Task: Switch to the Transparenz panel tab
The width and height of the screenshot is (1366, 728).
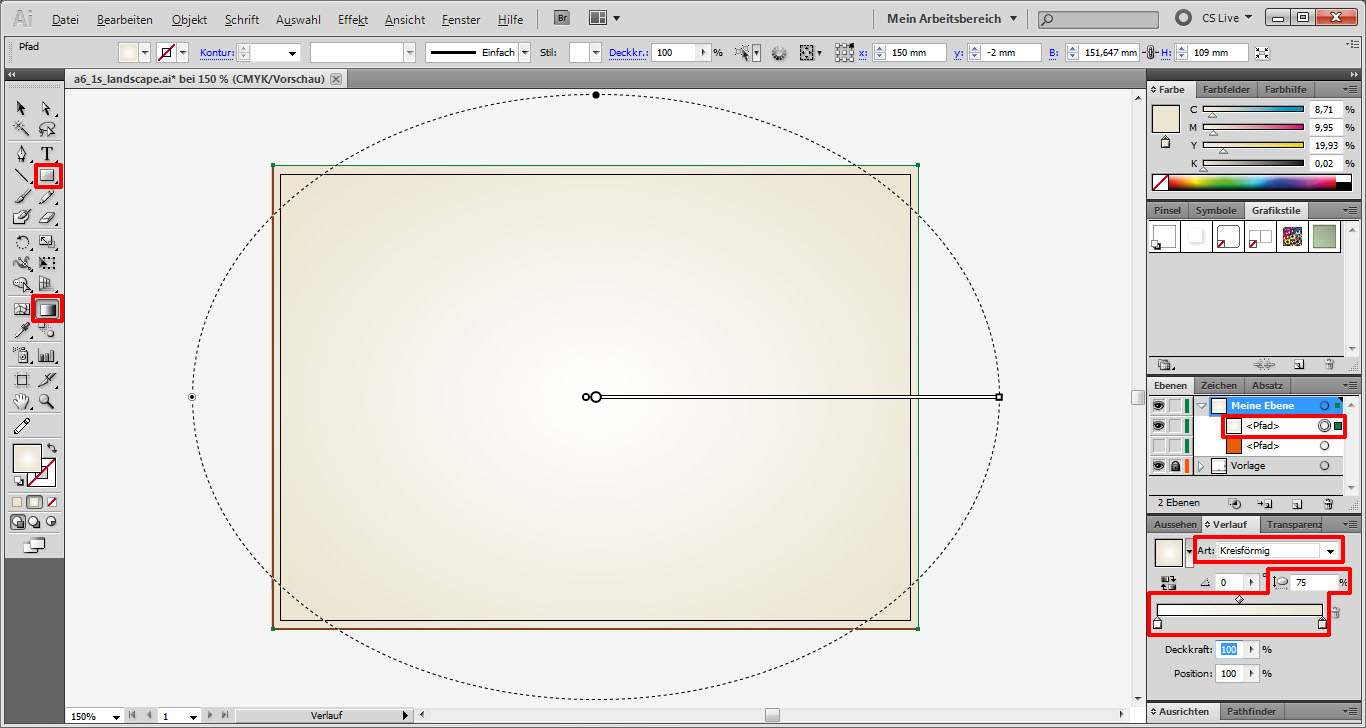Action: [1293, 524]
